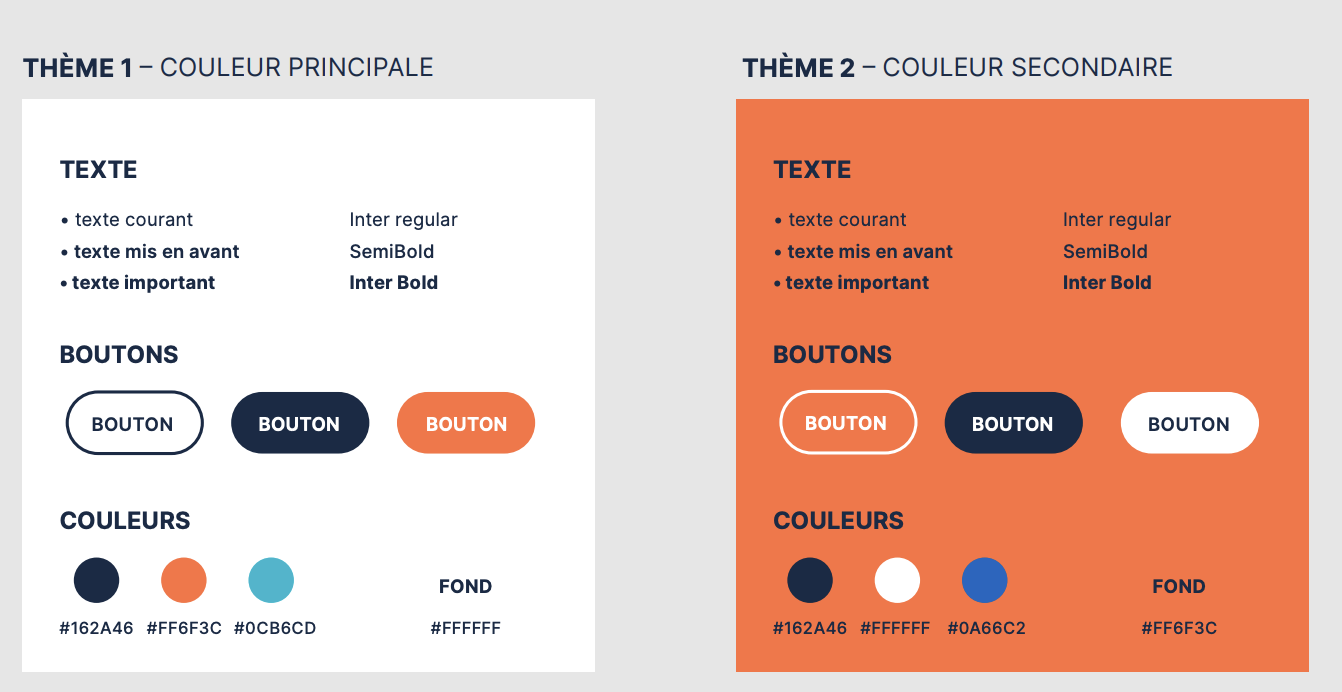Viewport: 1342px width, 692px height.
Task: Click the white filled BOUTON in Thème 2
Action: 1189,423
